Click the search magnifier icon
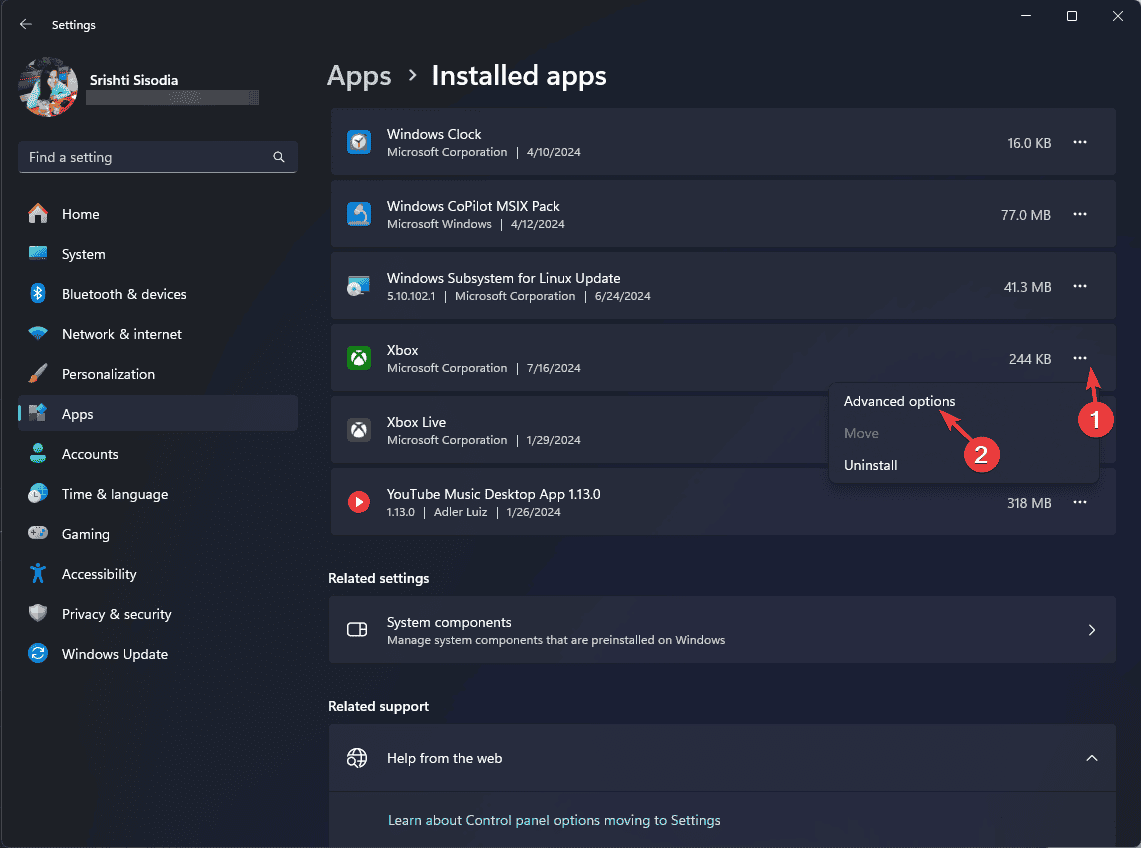The width and height of the screenshot is (1141, 848). pyautogui.click(x=279, y=156)
